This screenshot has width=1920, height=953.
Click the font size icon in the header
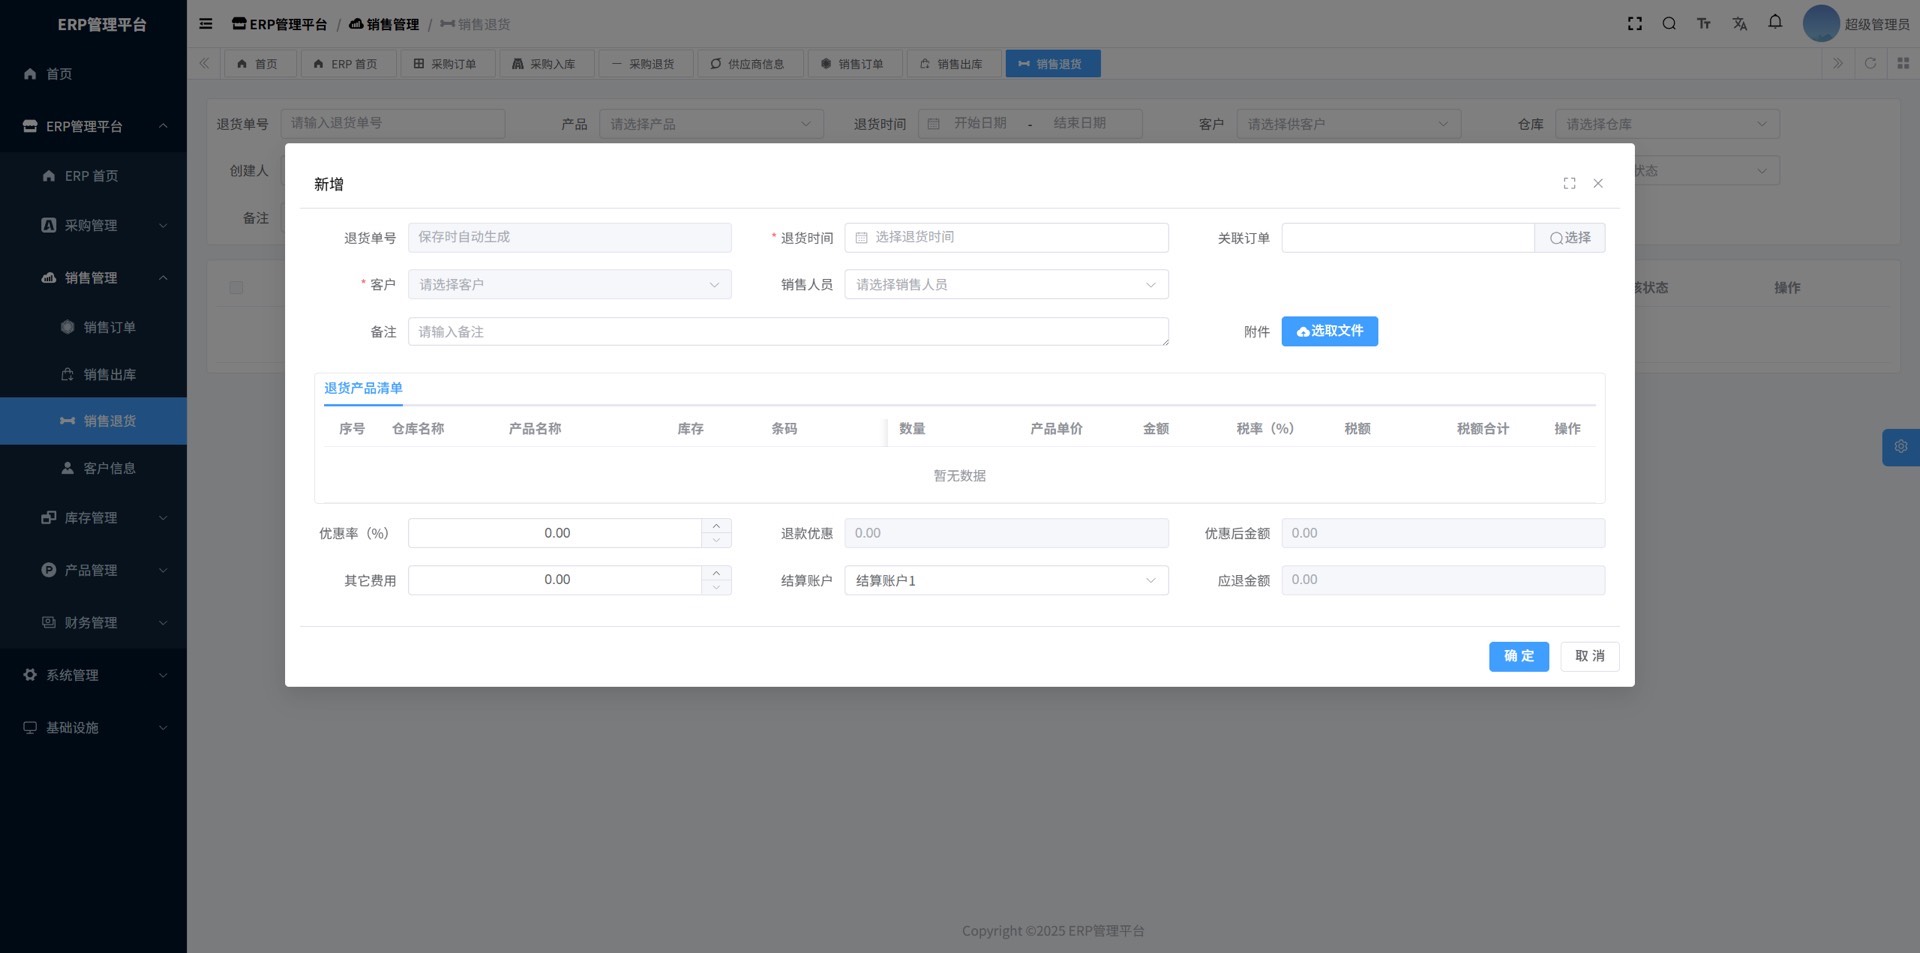[1704, 24]
